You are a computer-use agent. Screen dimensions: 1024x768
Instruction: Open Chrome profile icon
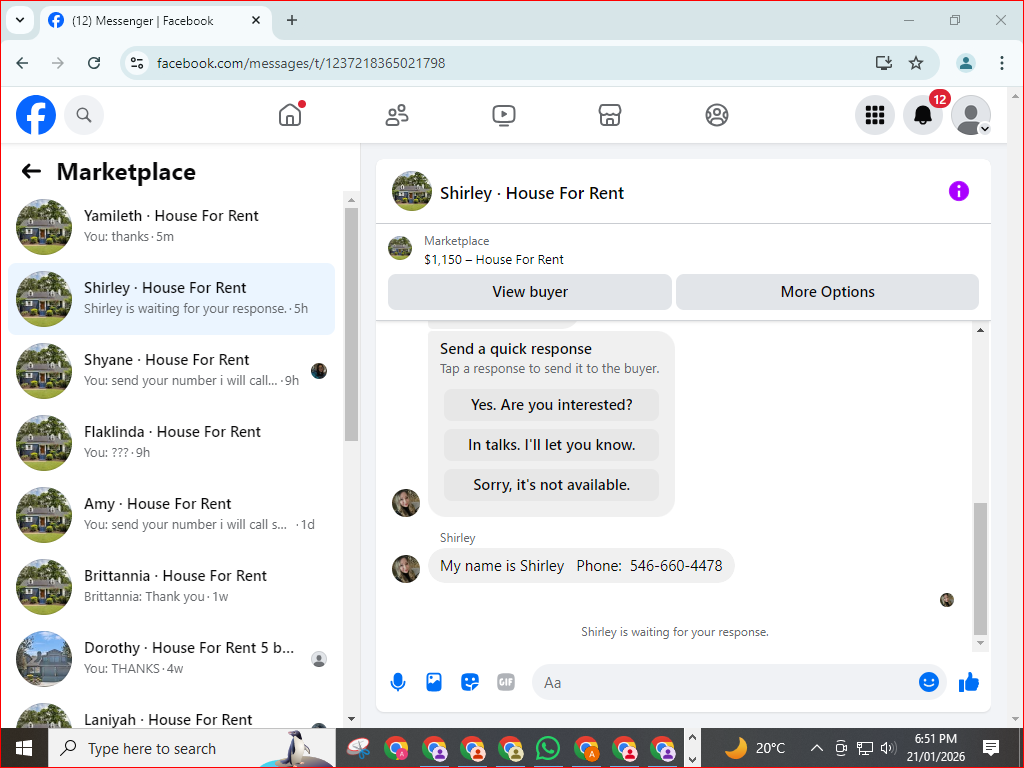[966, 63]
